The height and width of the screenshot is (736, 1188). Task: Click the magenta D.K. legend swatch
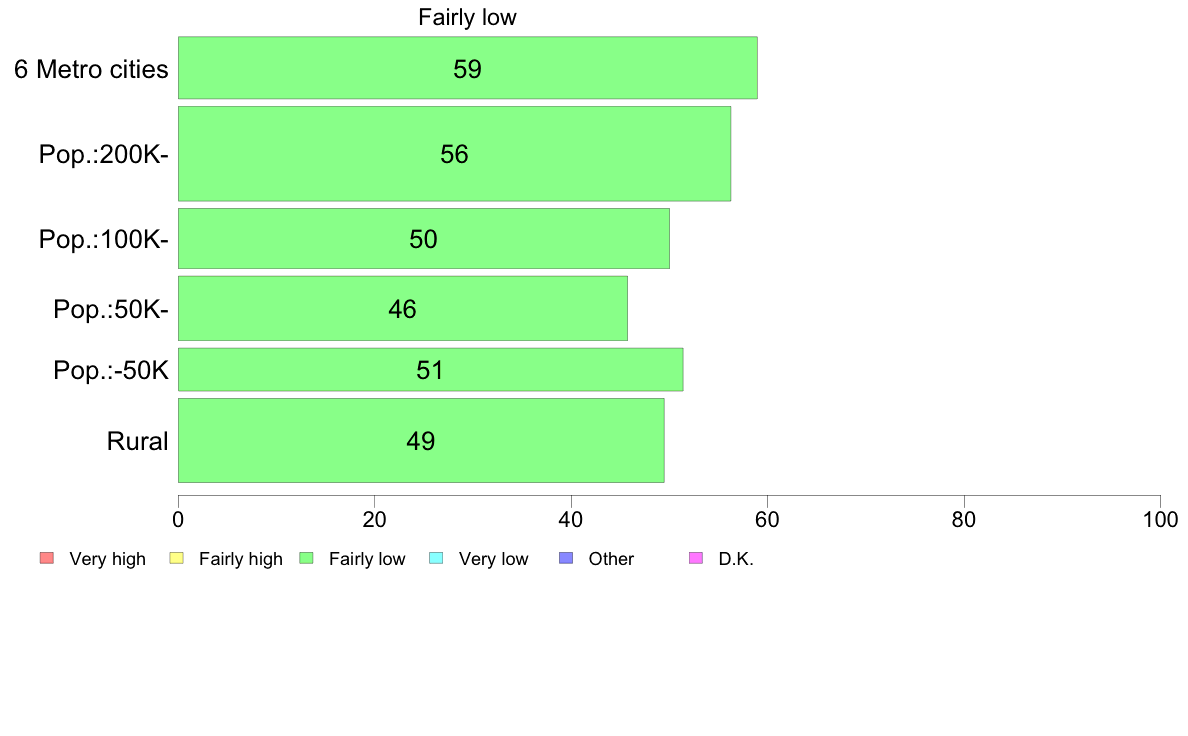[x=696, y=558]
